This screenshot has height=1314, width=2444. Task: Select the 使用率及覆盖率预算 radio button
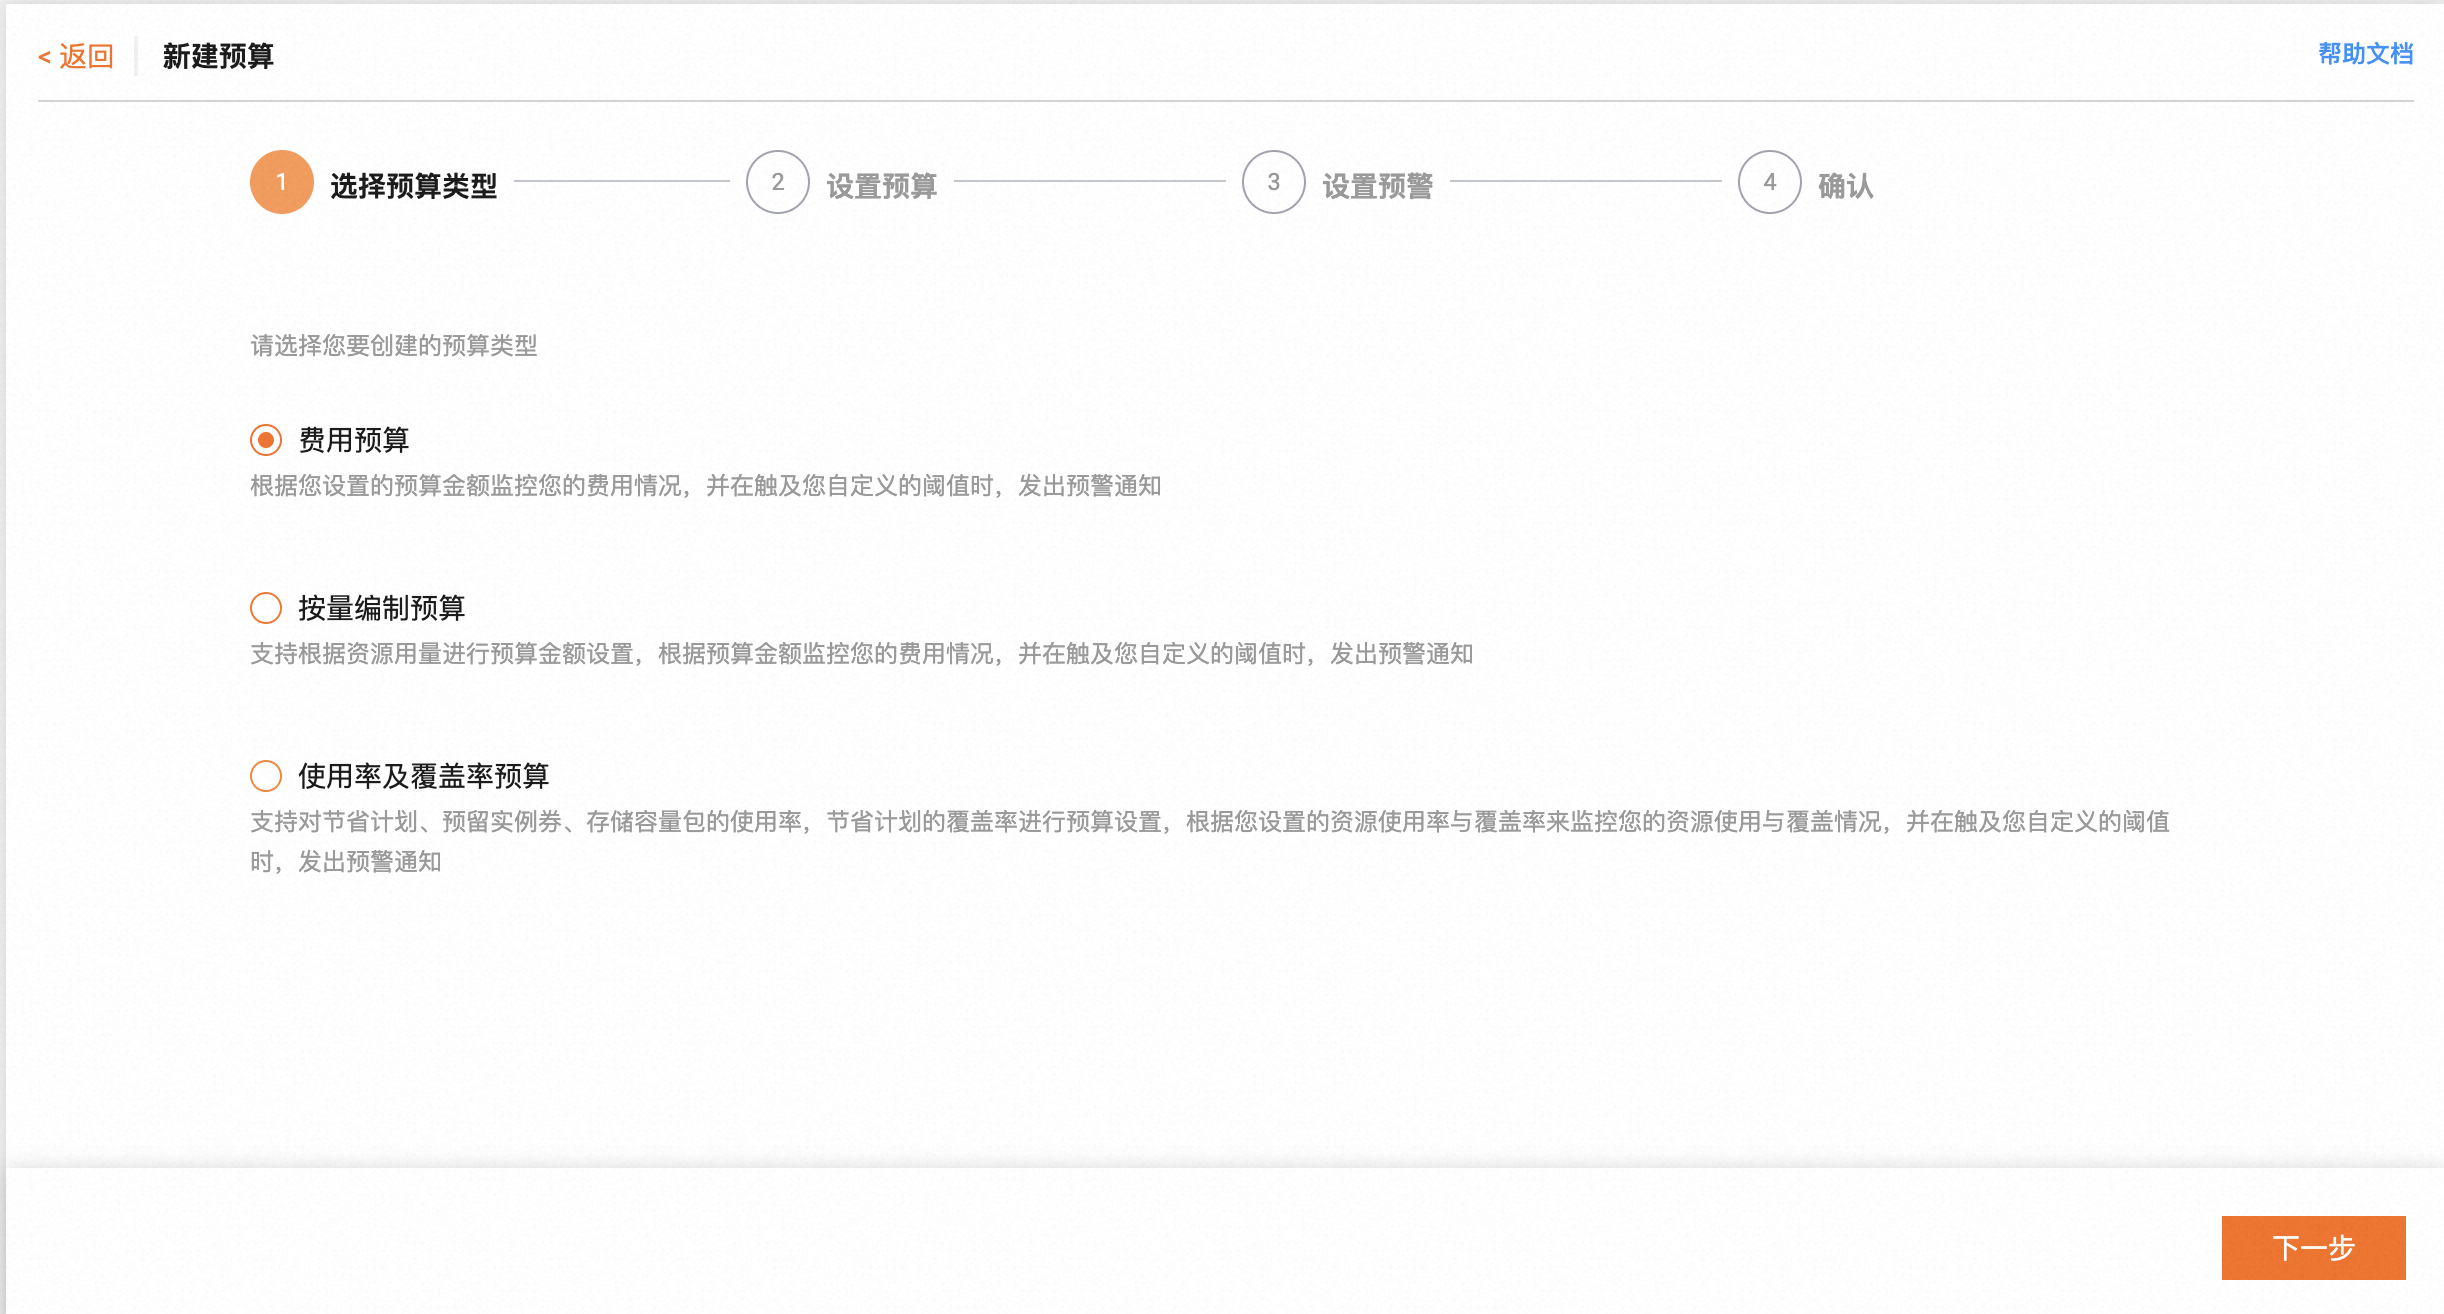click(x=266, y=776)
